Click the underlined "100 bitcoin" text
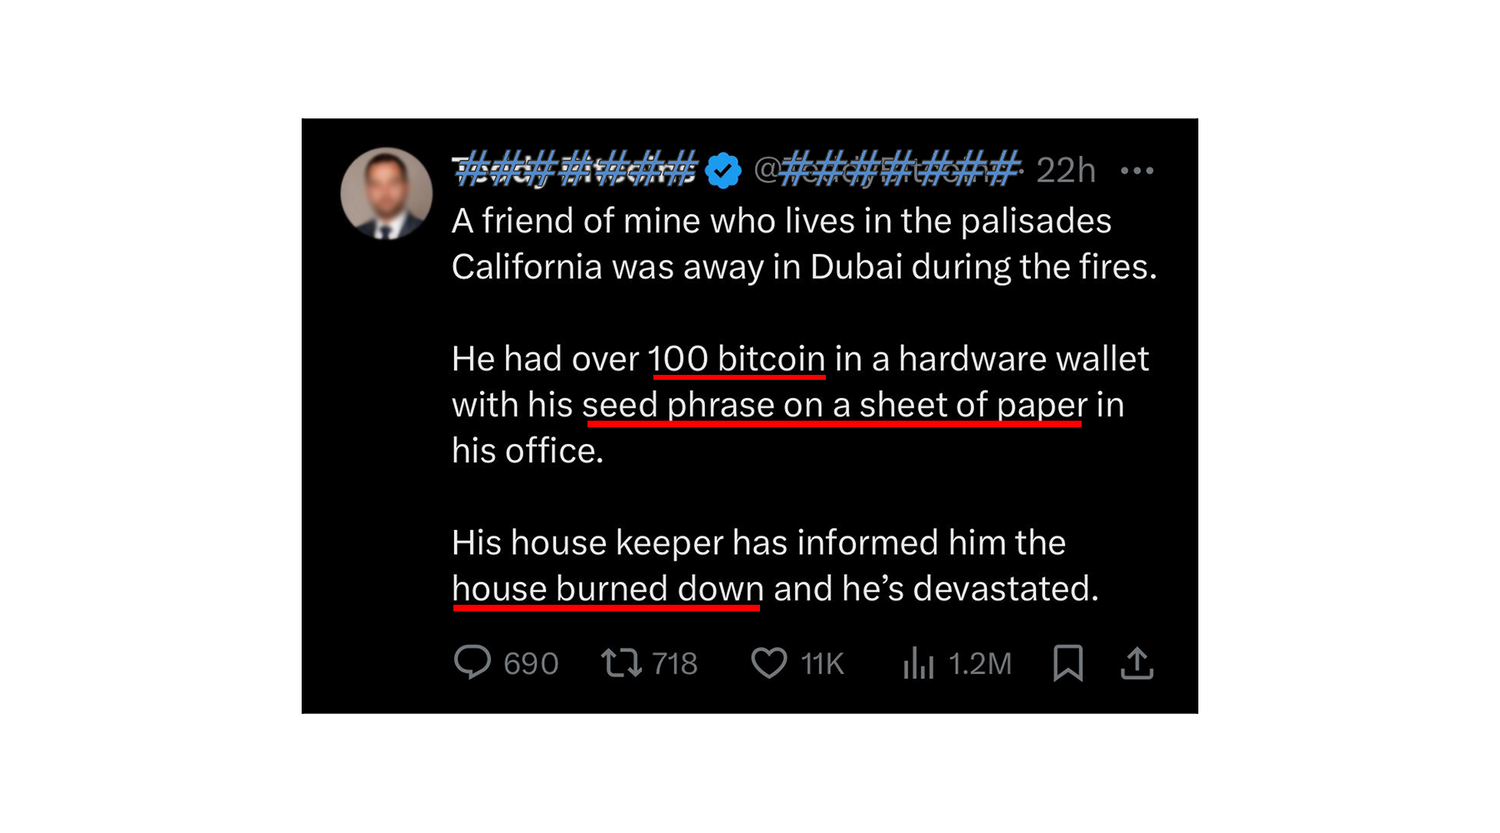This screenshot has width=1500, height=833. 737,358
